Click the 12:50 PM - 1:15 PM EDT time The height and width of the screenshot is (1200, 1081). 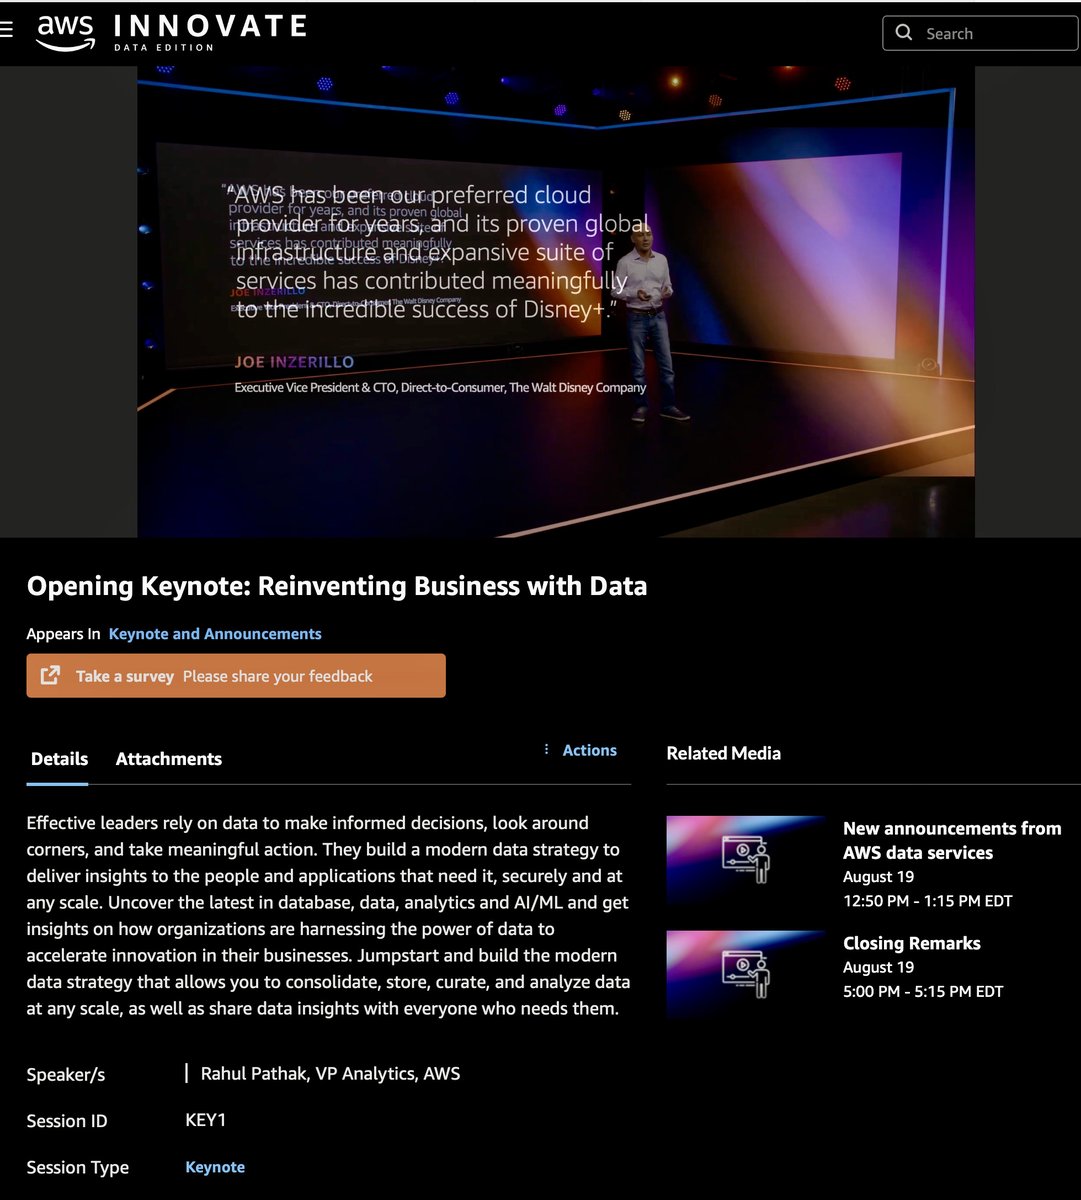click(928, 901)
